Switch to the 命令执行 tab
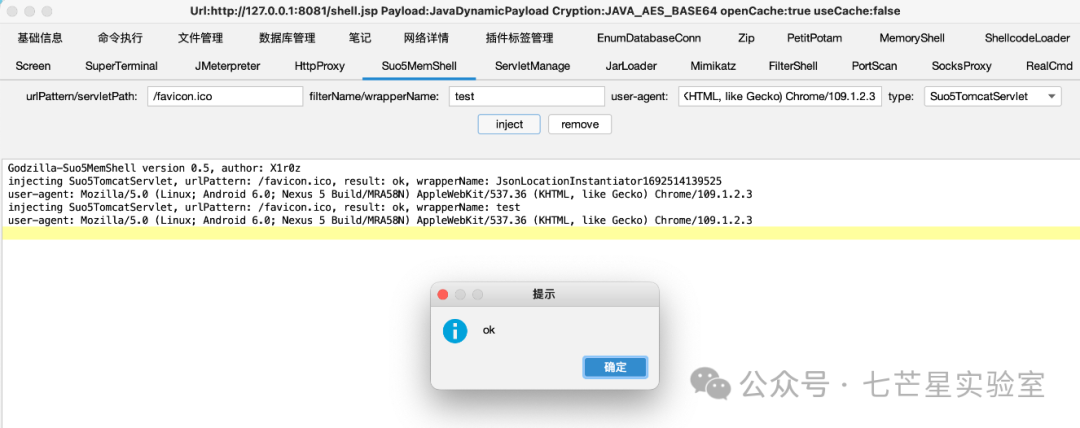The height and width of the screenshot is (428, 1080). tap(120, 38)
